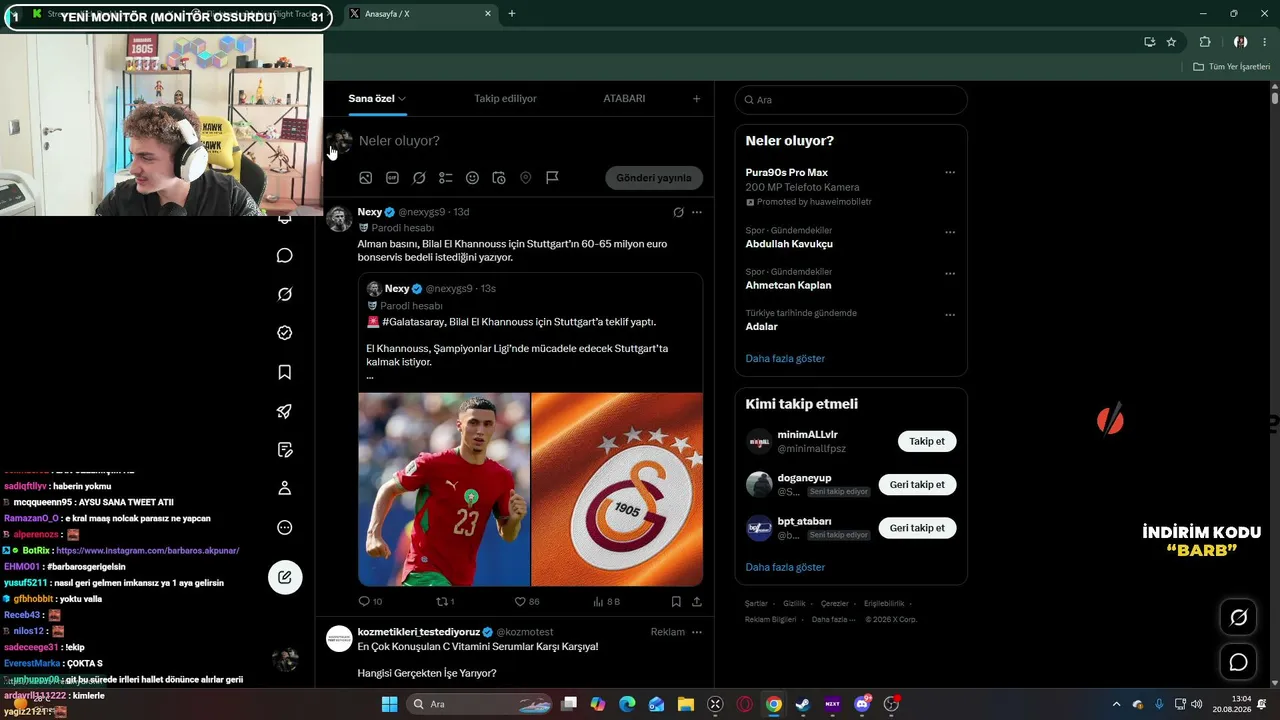The height and width of the screenshot is (720, 1280).
Task: Open options for Abdullah Kavukçu trend
Action: click(x=950, y=232)
